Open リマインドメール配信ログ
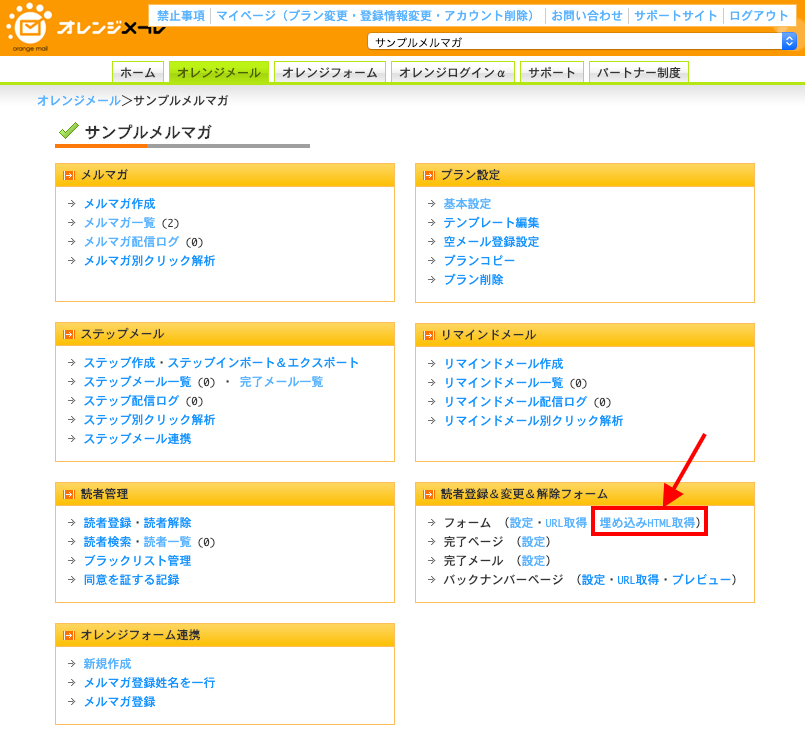The height and width of the screenshot is (743, 805). tap(515, 402)
